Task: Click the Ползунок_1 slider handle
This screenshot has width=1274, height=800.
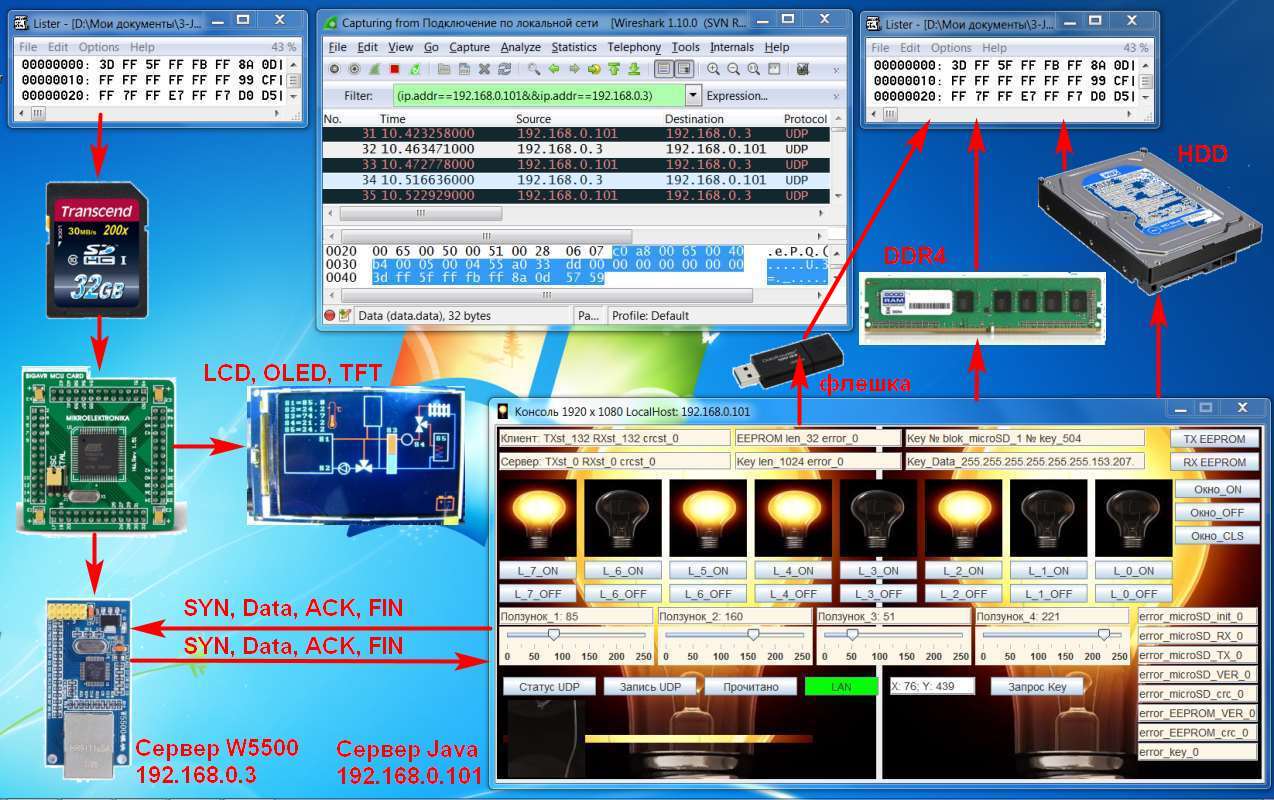Action: click(x=553, y=634)
